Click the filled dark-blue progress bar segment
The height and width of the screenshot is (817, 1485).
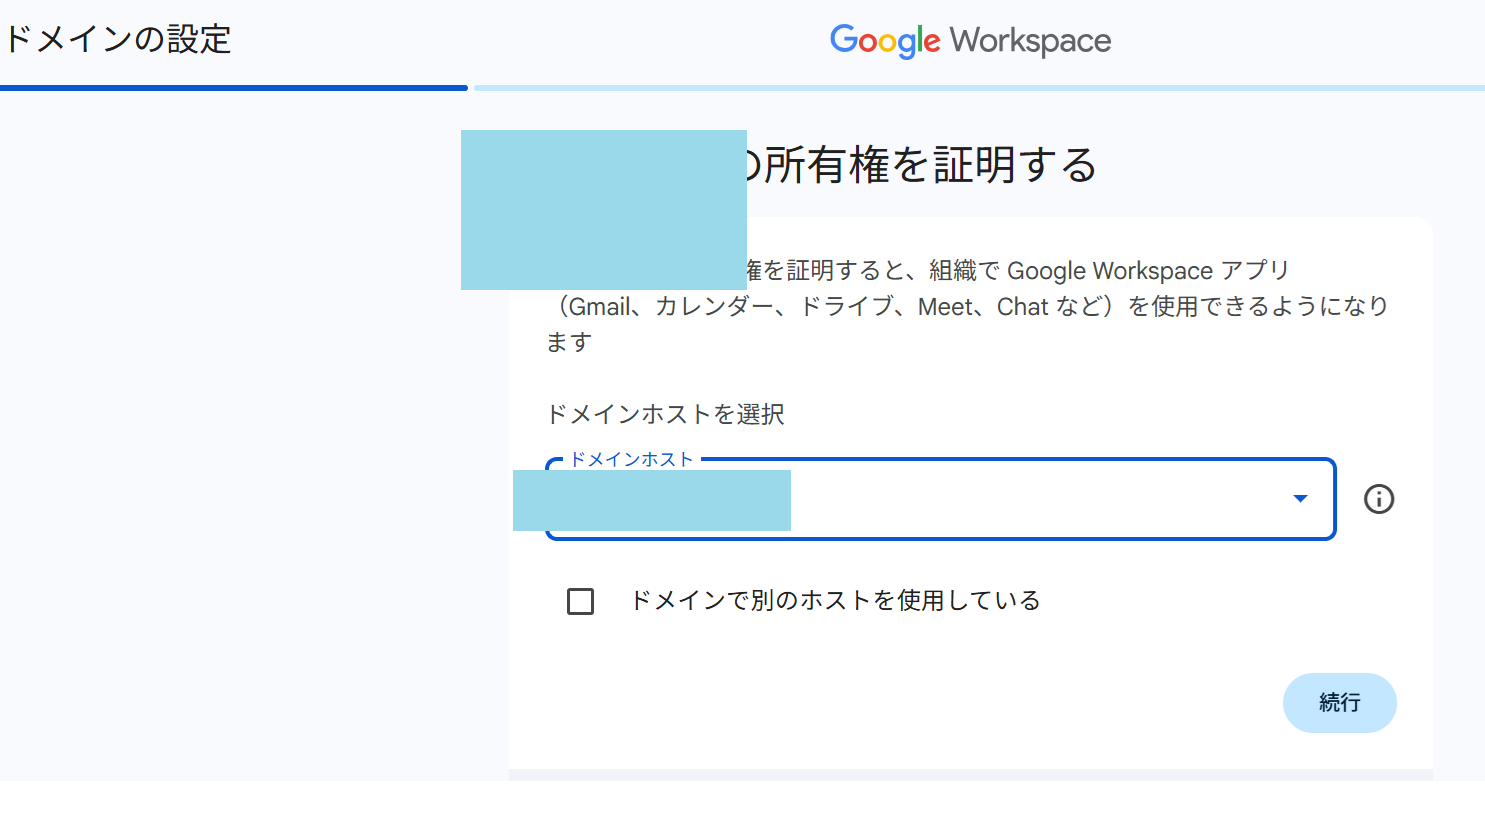pos(233,88)
